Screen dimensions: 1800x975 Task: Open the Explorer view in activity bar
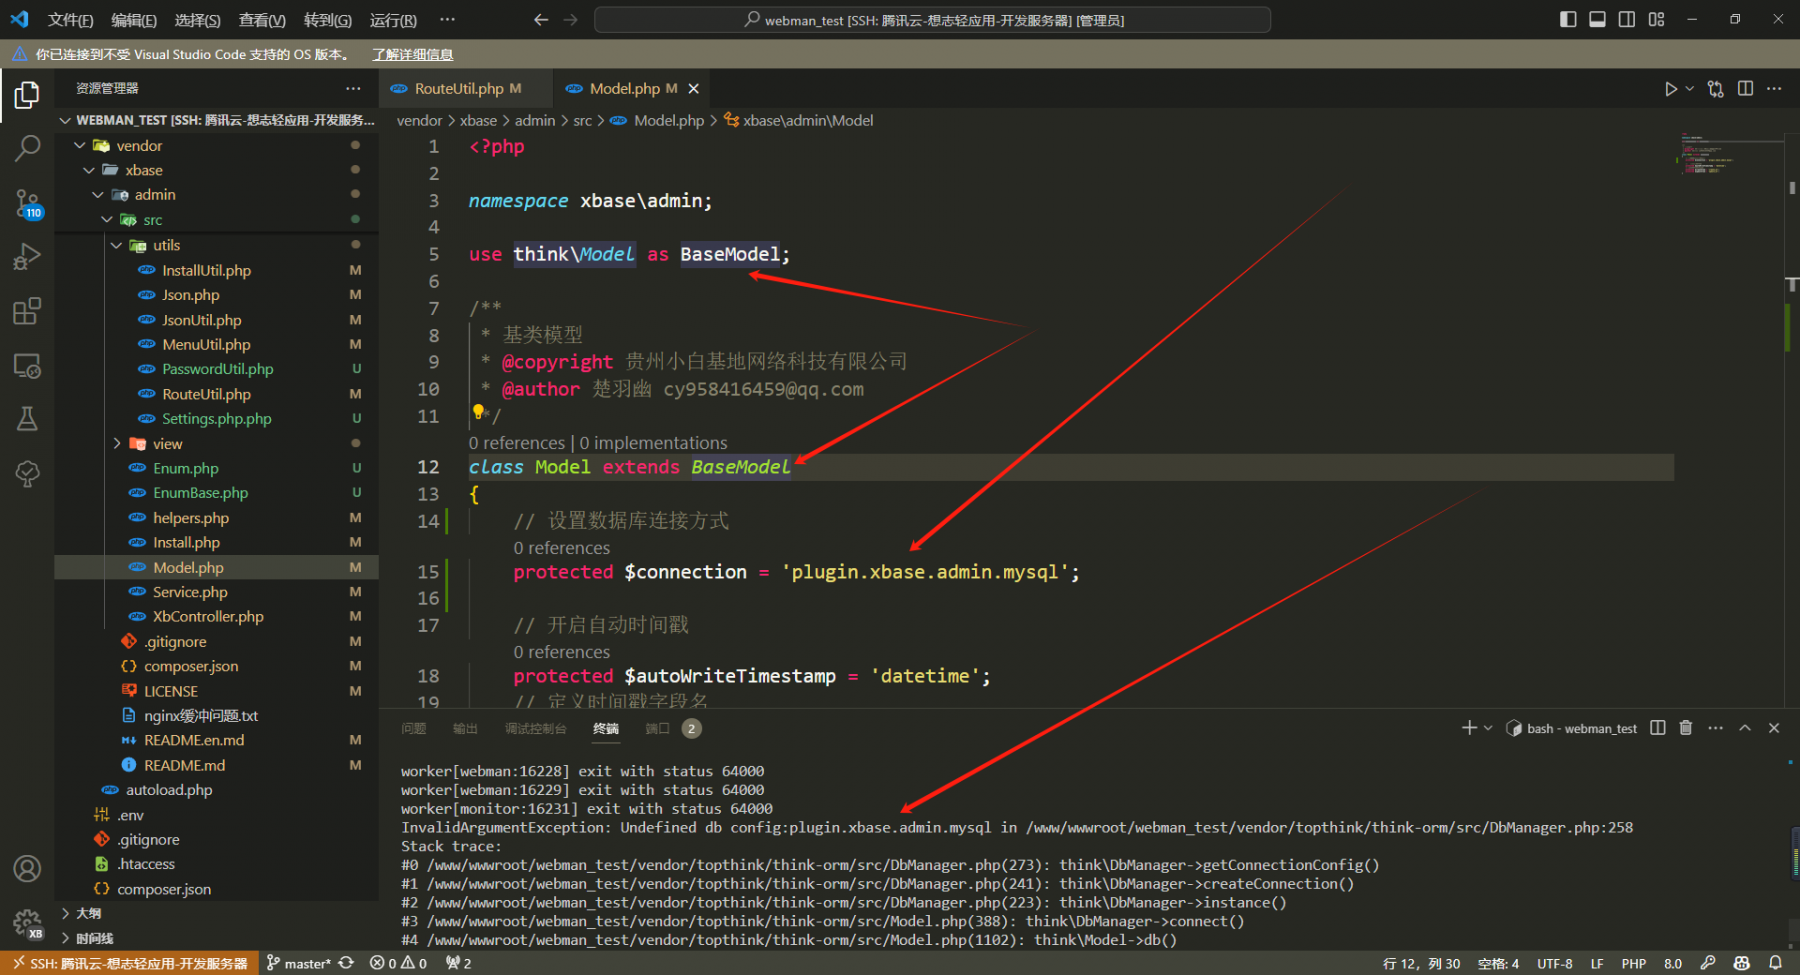pos(27,95)
